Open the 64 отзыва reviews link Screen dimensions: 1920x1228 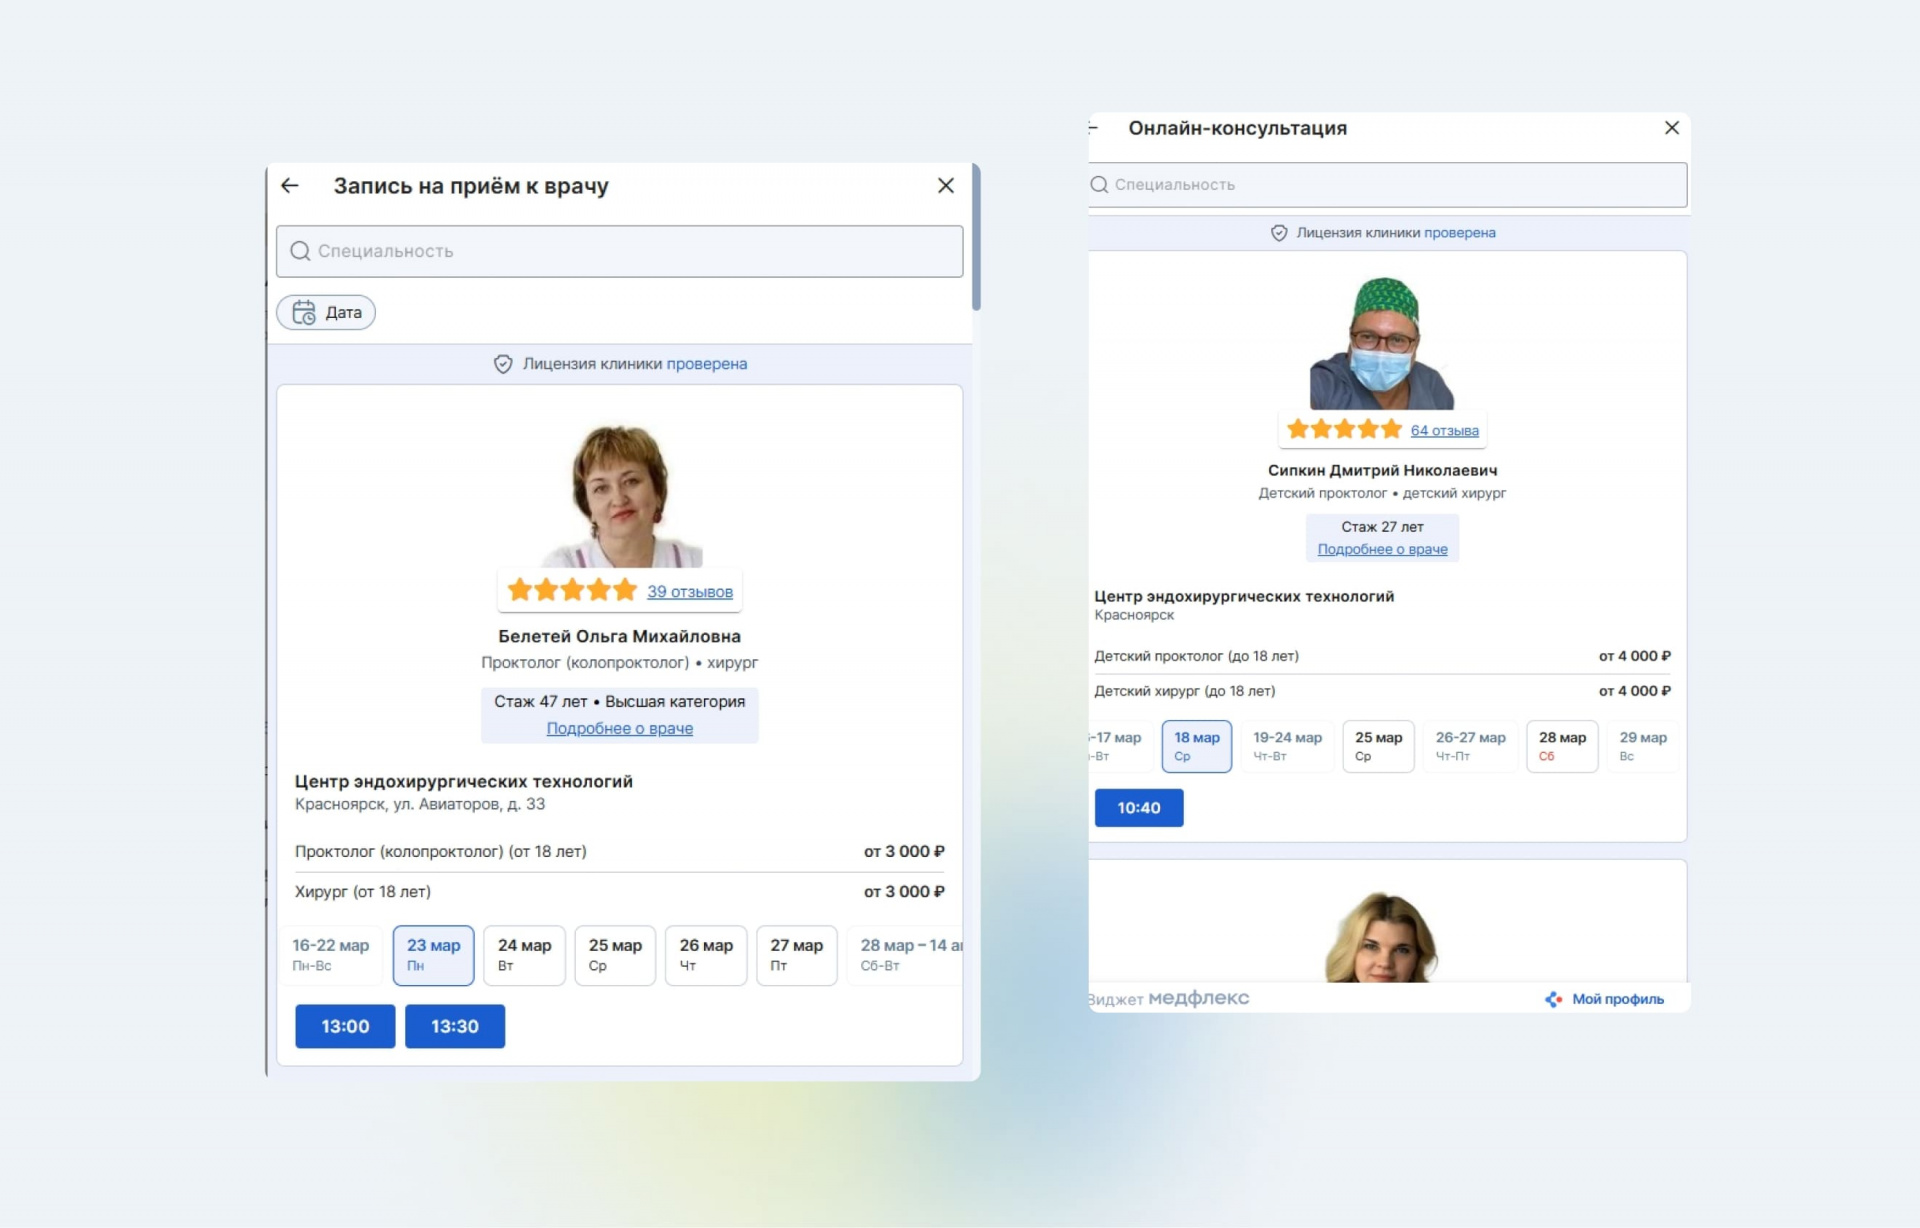coord(1445,431)
